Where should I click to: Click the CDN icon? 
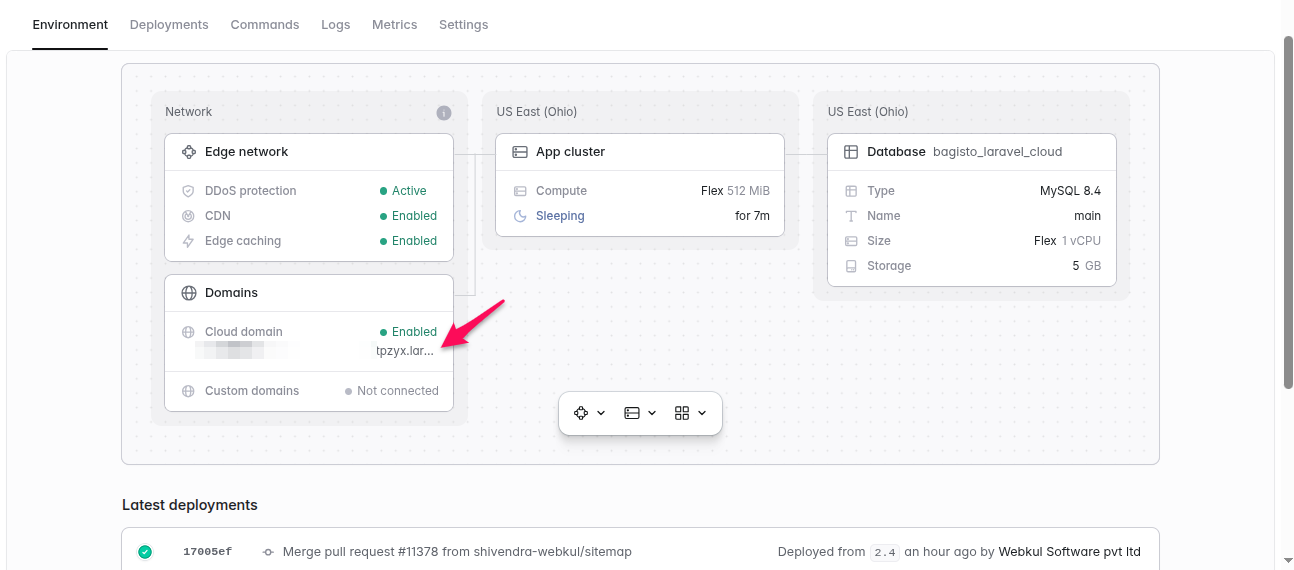pyautogui.click(x=188, y=216)
